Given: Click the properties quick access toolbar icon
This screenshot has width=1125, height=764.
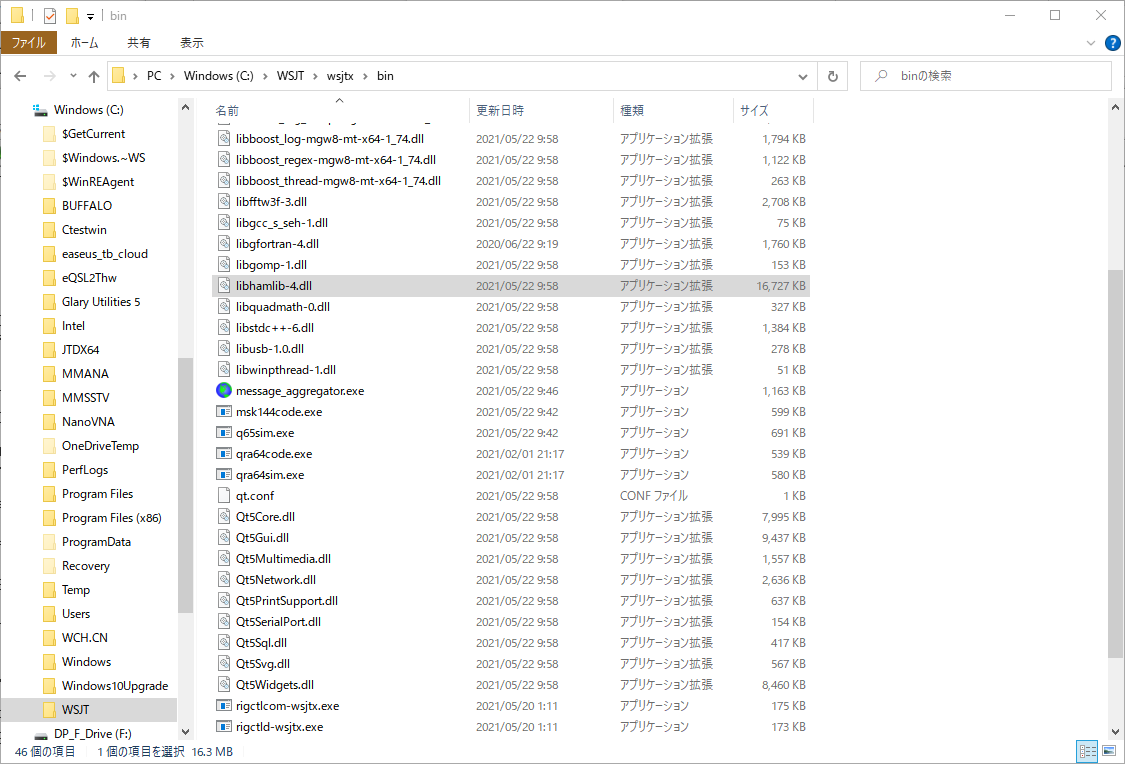Looking at the screenshot, I should tap(50, 15).
